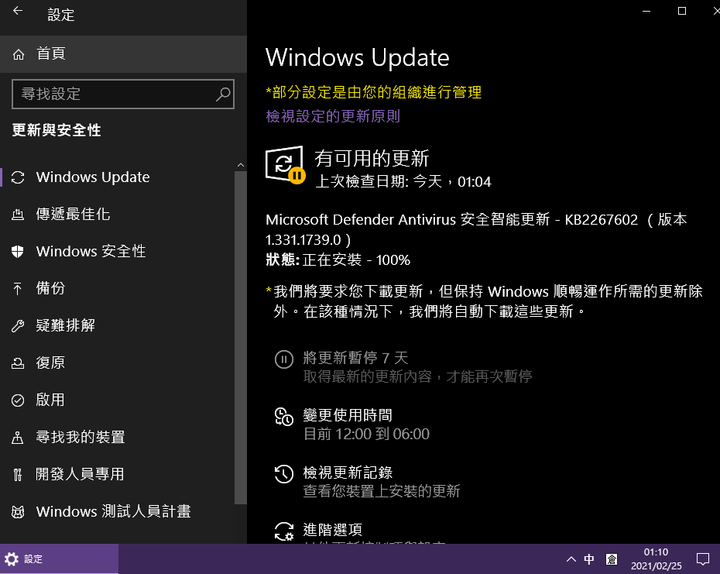Click the 將更新暫停 7 天 pause icon

point(284,359)
